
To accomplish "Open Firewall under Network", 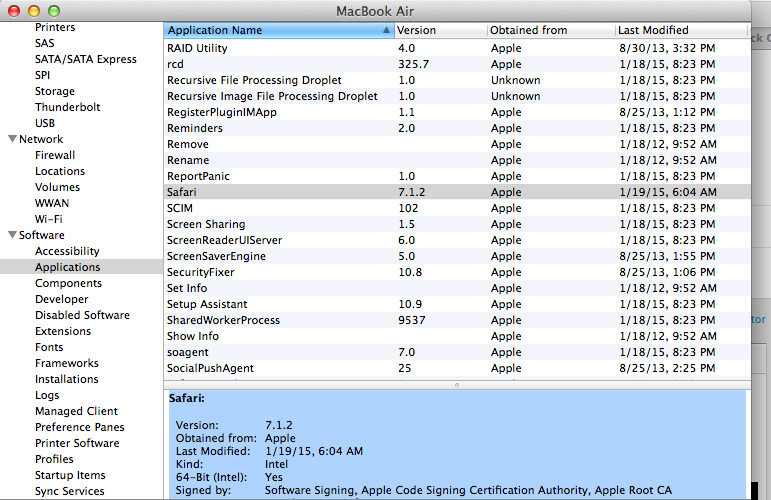I will pos(55,155).
